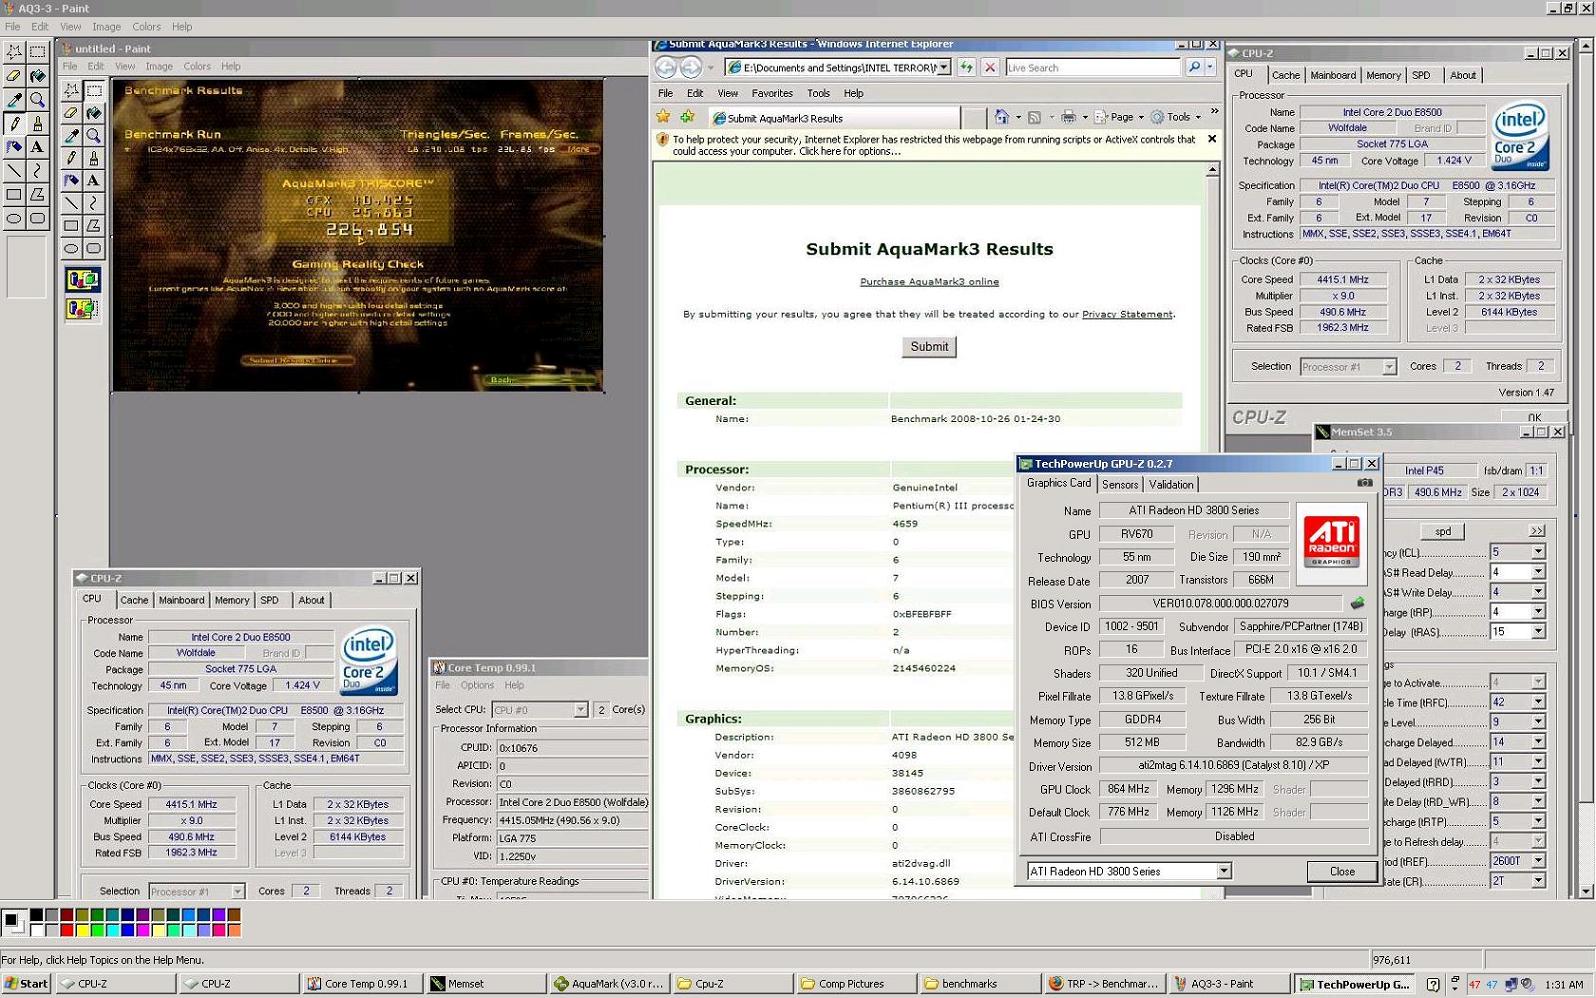Pick yellow from the Paint color palette
The width and height of the screenshot is (1596, 998).
[x=82, y=930]
